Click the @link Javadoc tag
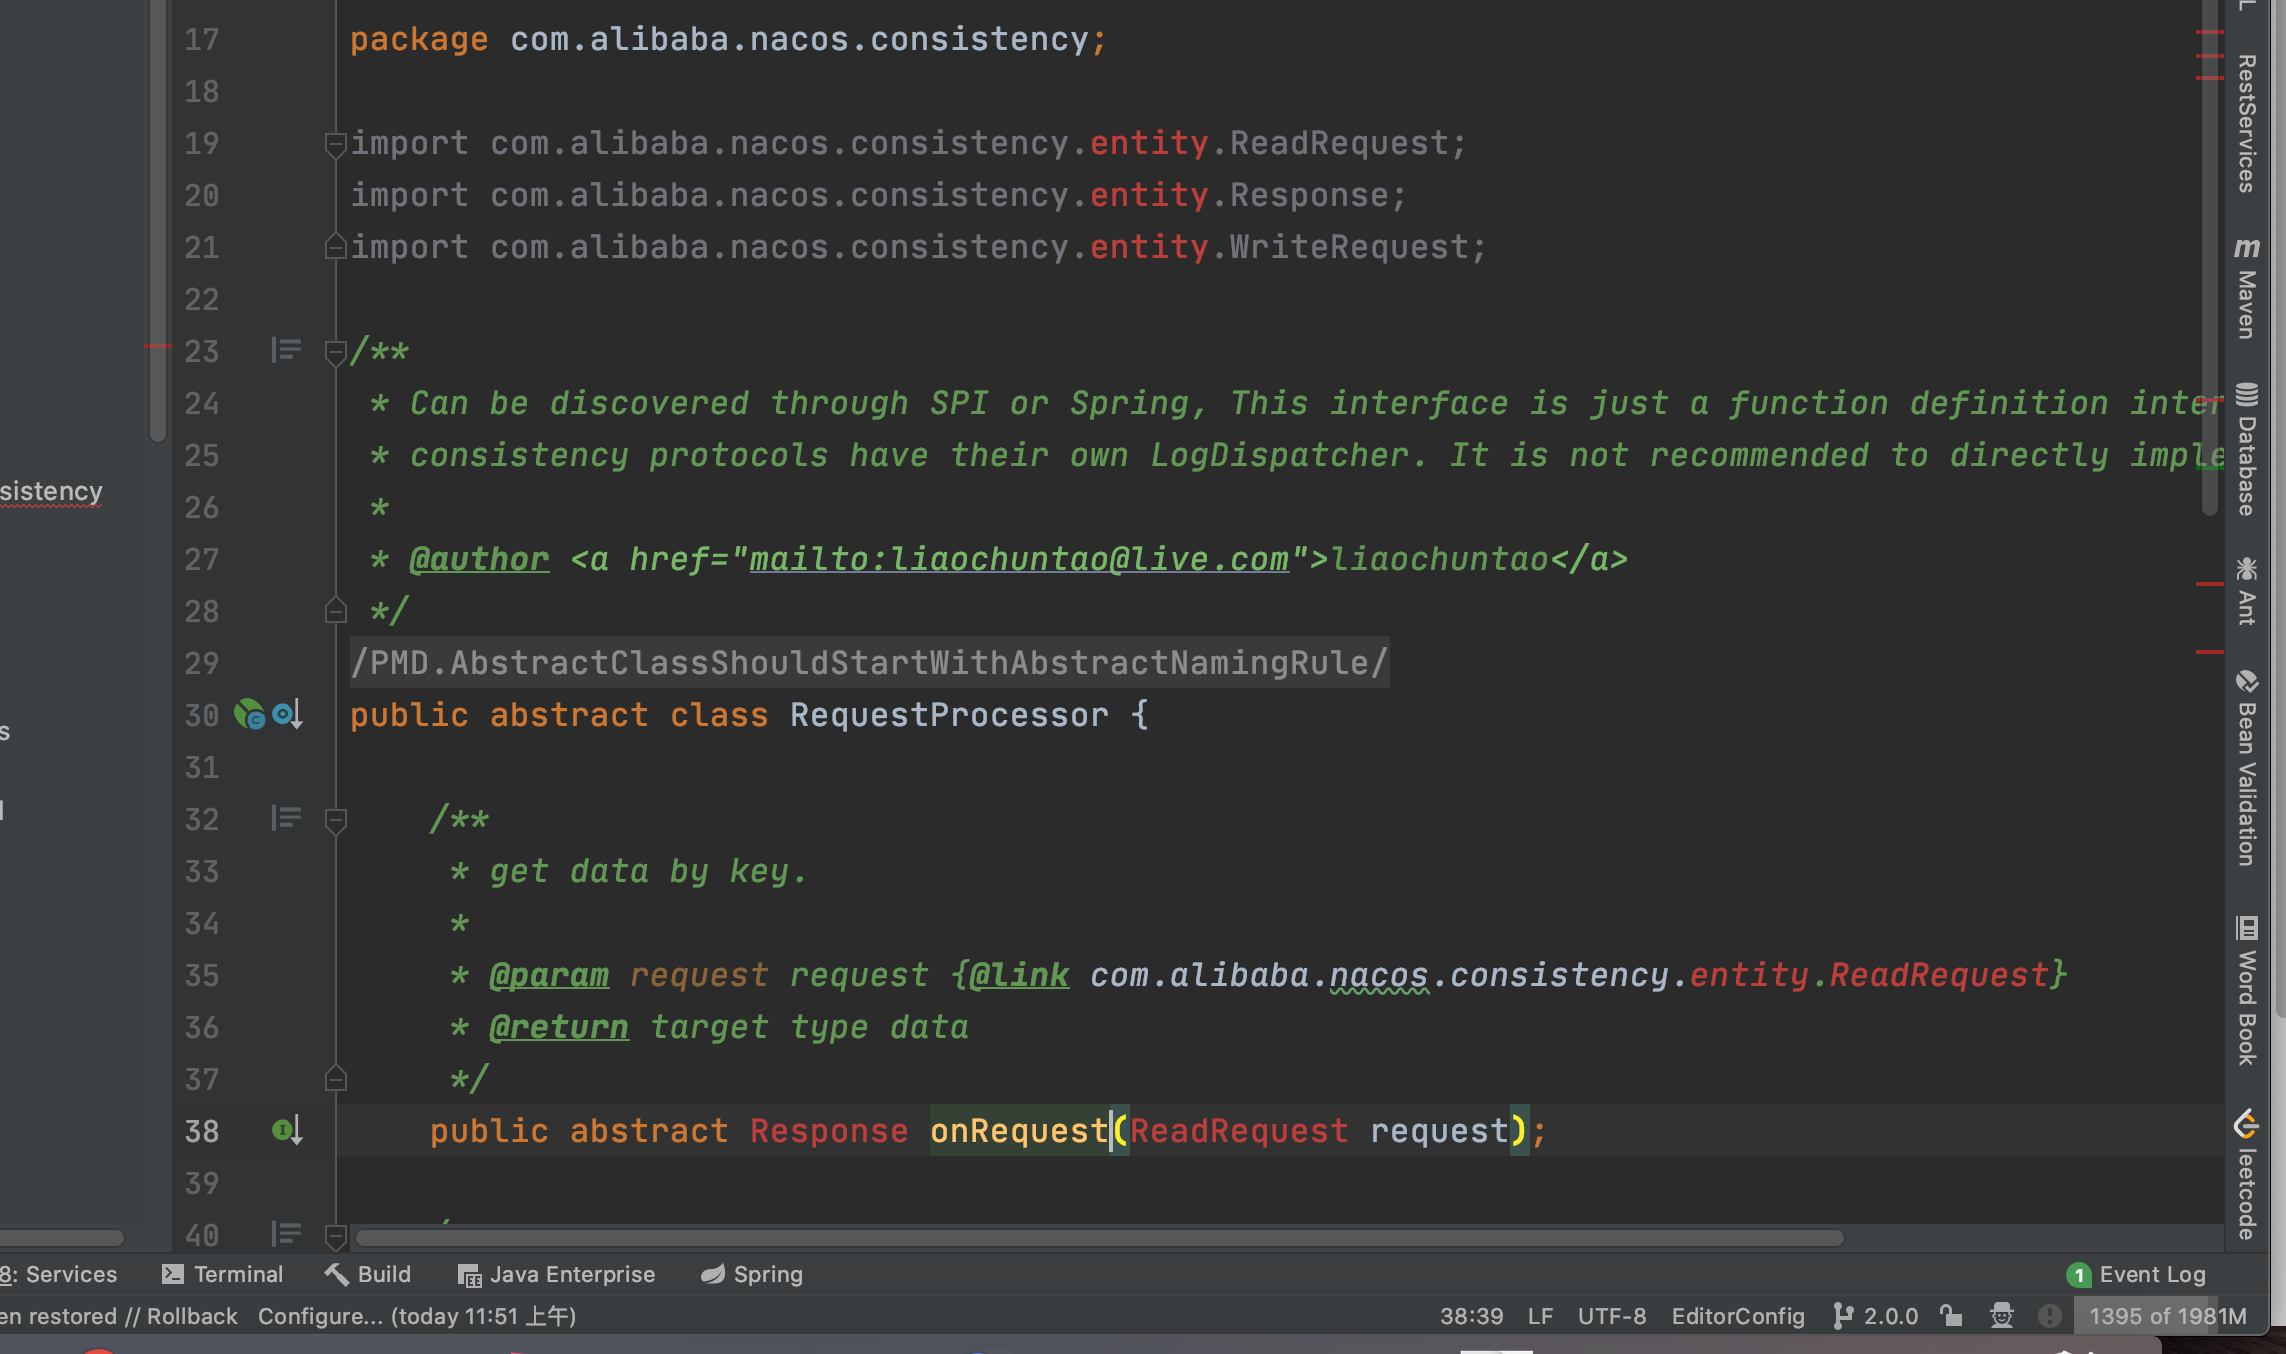The width and height of the screenshot is (2286, 1354). click(x=1019, y=974)
